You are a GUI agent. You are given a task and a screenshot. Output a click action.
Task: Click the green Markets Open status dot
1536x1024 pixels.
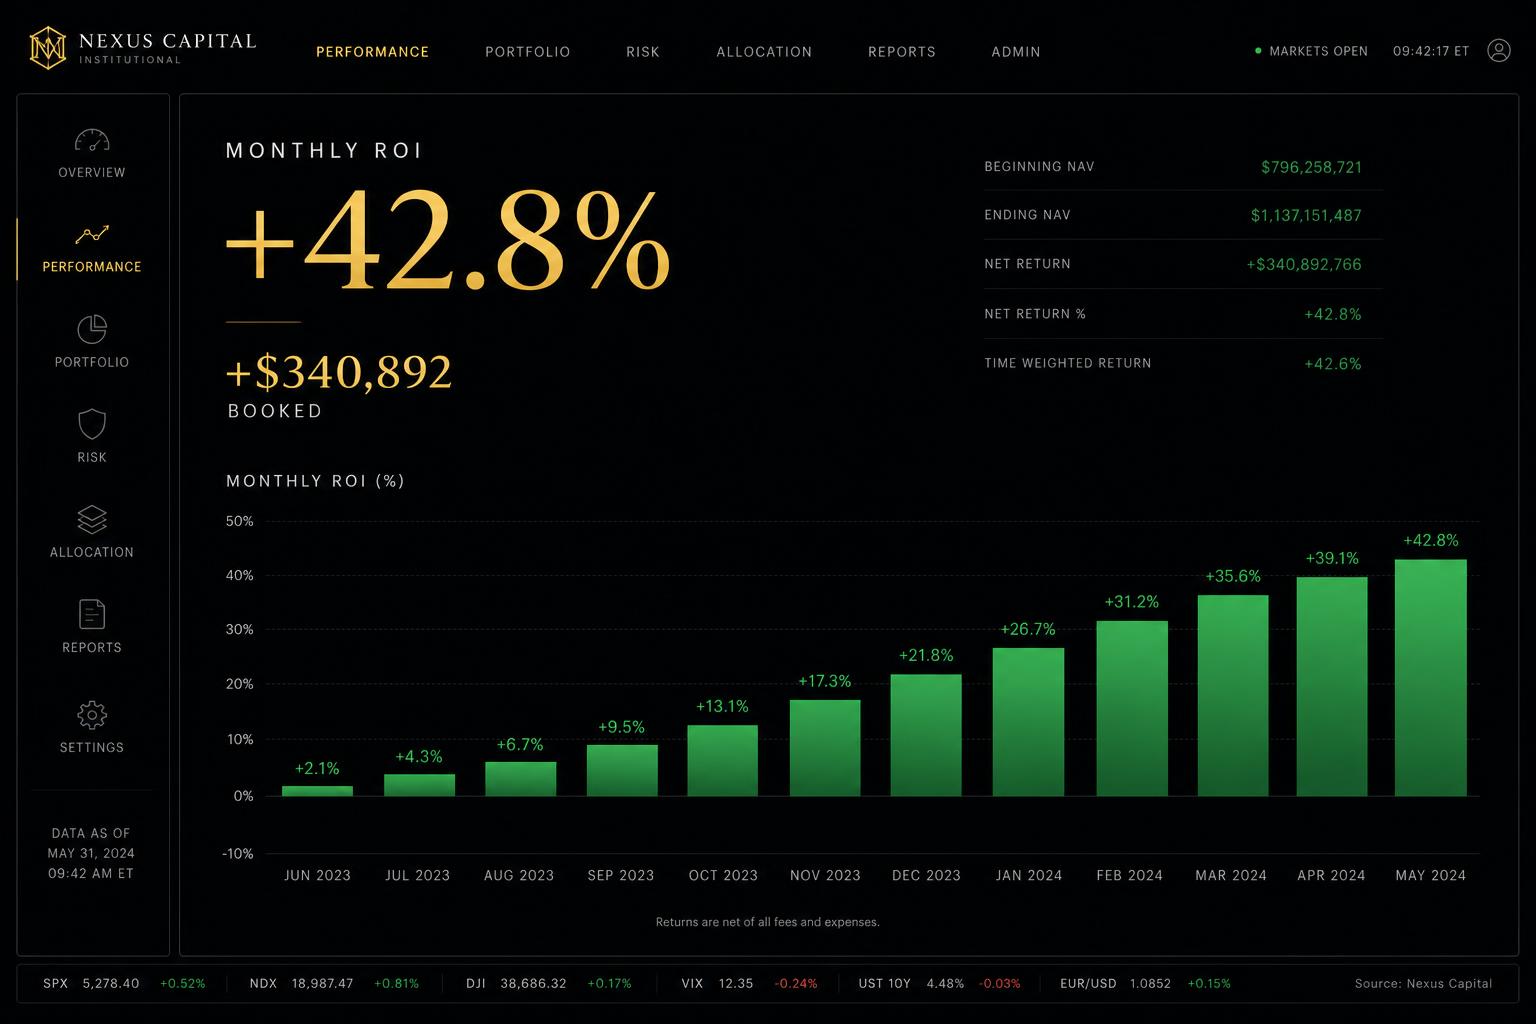[x=1258, y=51]
